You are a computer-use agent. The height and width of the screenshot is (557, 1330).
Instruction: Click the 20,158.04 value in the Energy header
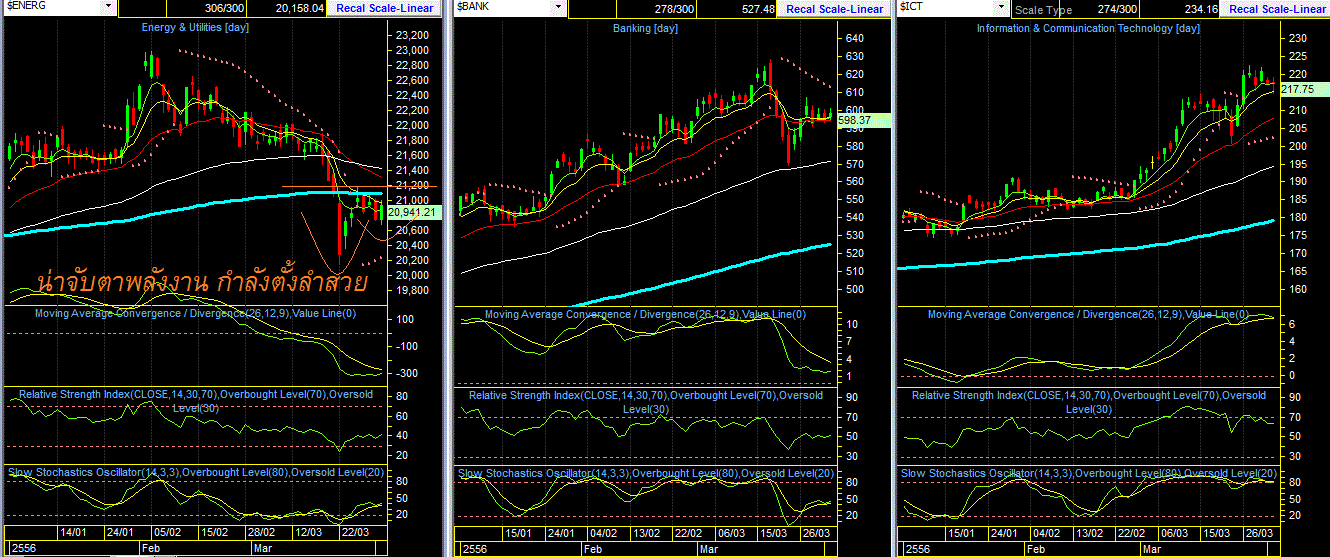(298, 9)
